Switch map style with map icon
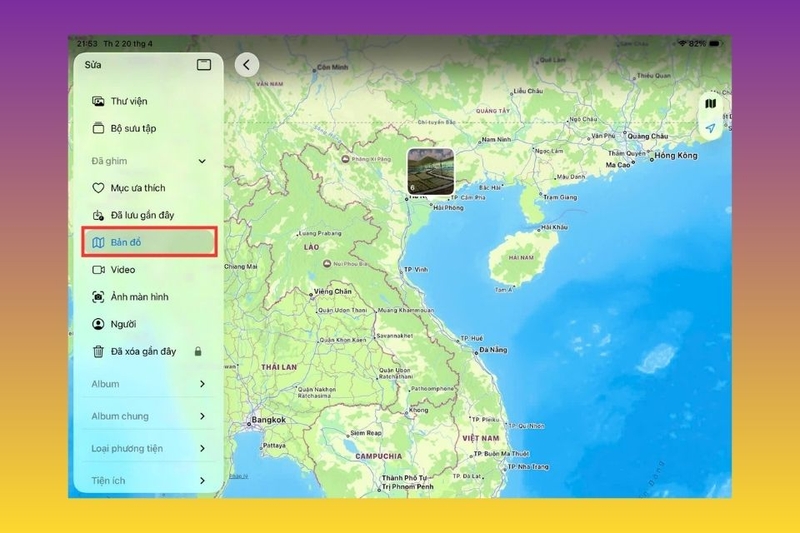Screen dimensions: 800x533 coord(710,104)
